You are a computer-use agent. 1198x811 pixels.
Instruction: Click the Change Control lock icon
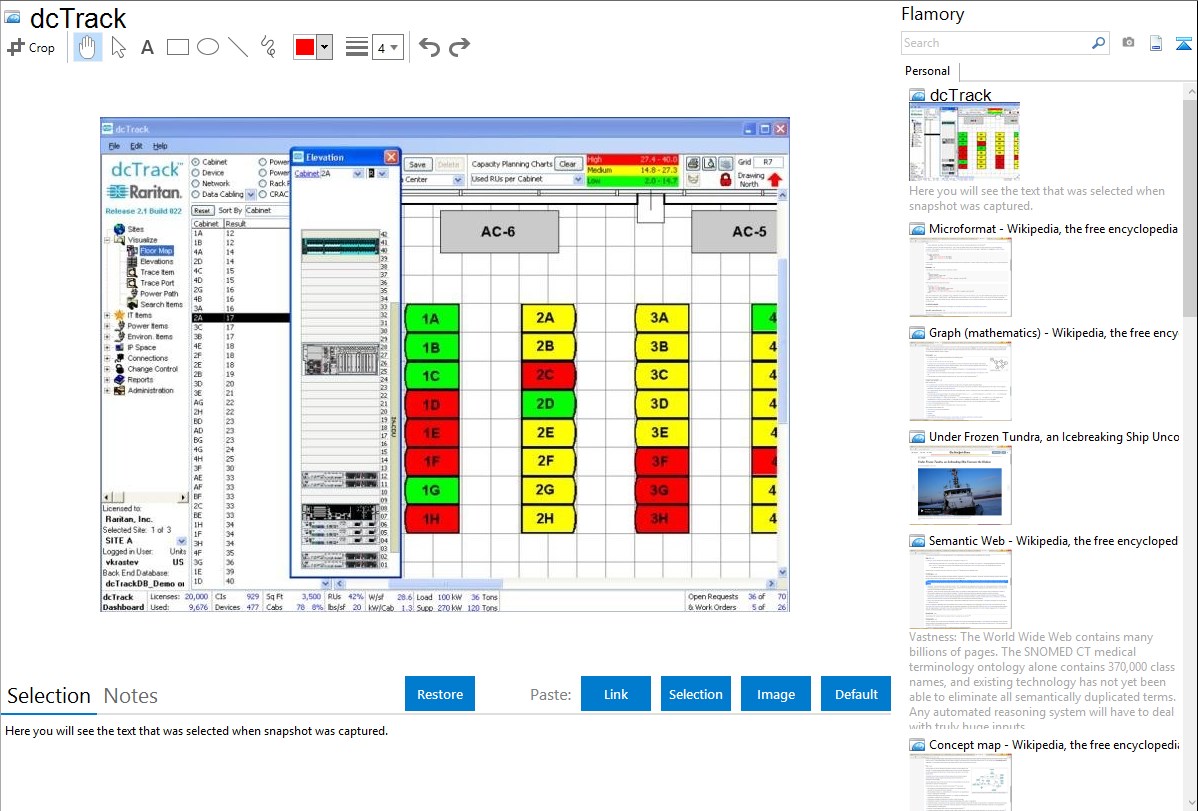click(119, 368)
